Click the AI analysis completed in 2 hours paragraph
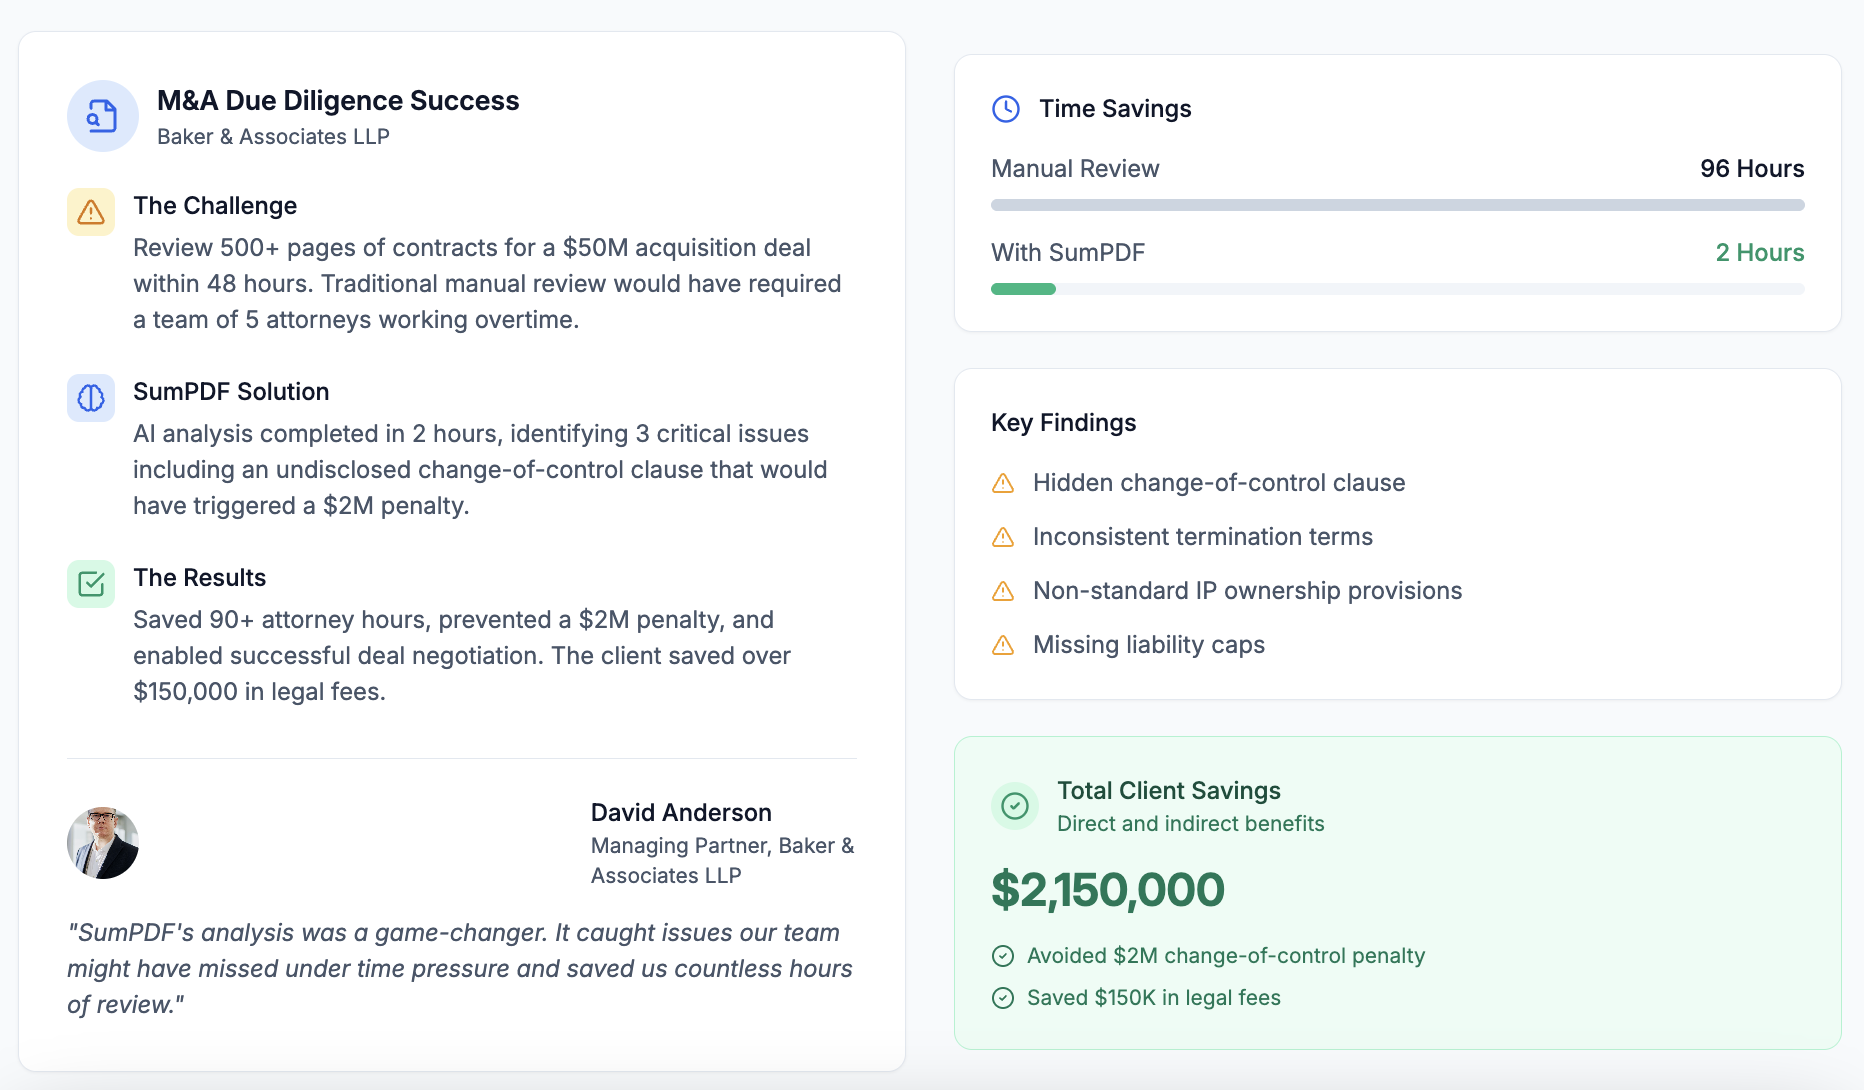The width and height of the screenshot is (1864, 1090). coord(480,470)
